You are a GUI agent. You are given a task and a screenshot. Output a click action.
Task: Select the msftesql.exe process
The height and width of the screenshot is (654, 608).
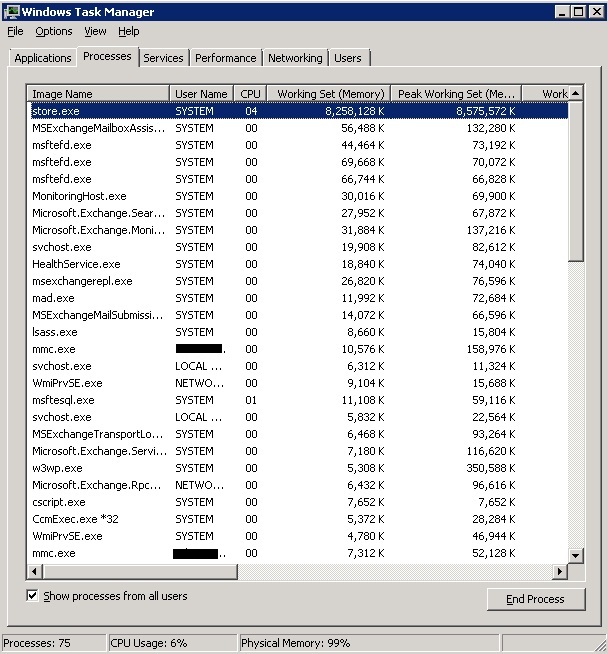click(299, 400)
